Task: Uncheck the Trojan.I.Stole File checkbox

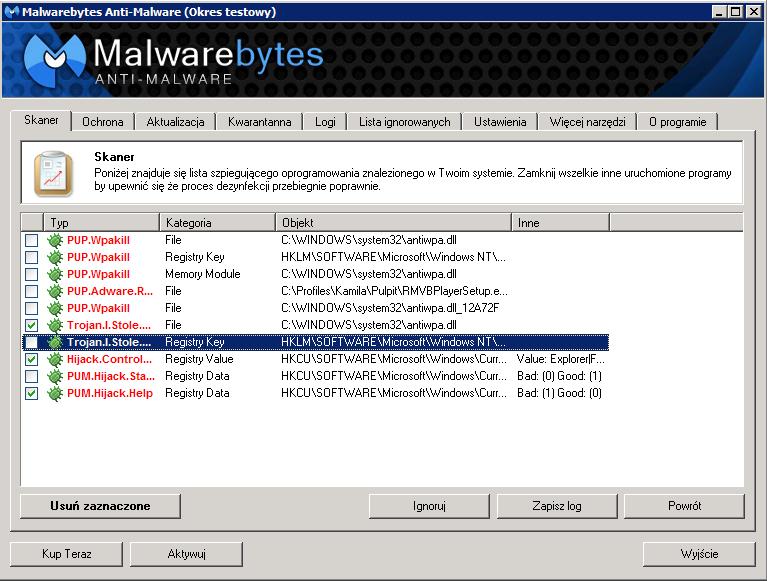Action: tap(31, 325)
